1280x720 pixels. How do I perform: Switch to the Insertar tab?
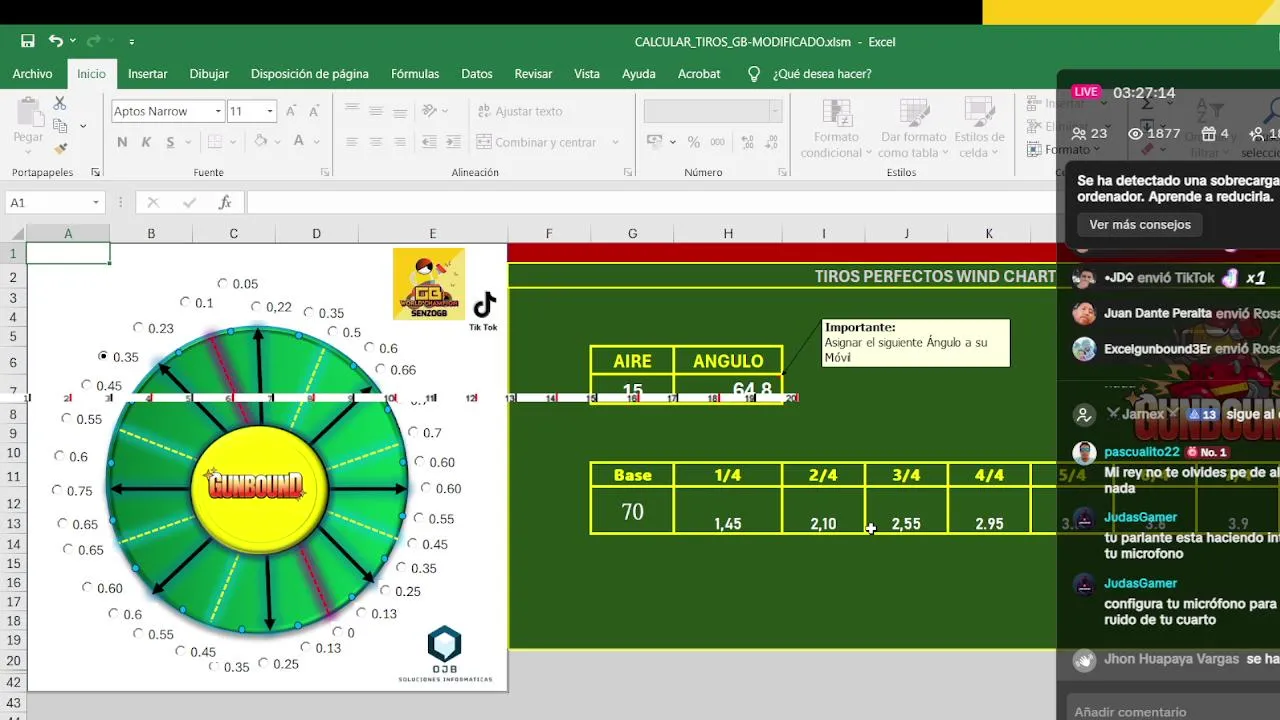(147, 74)
